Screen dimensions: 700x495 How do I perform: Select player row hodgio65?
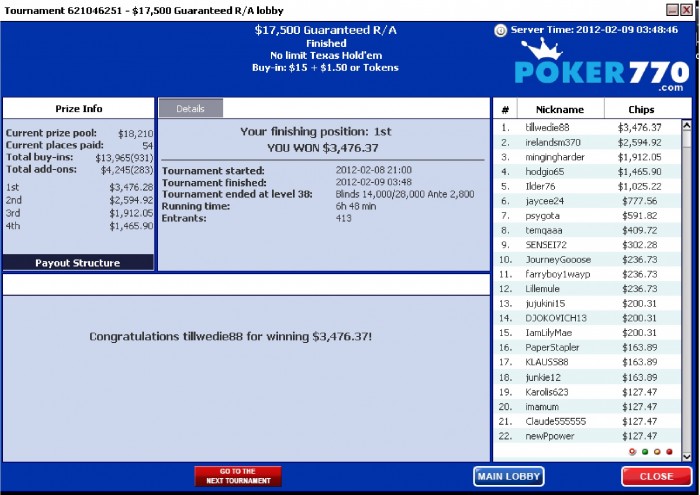pos(587,172)
